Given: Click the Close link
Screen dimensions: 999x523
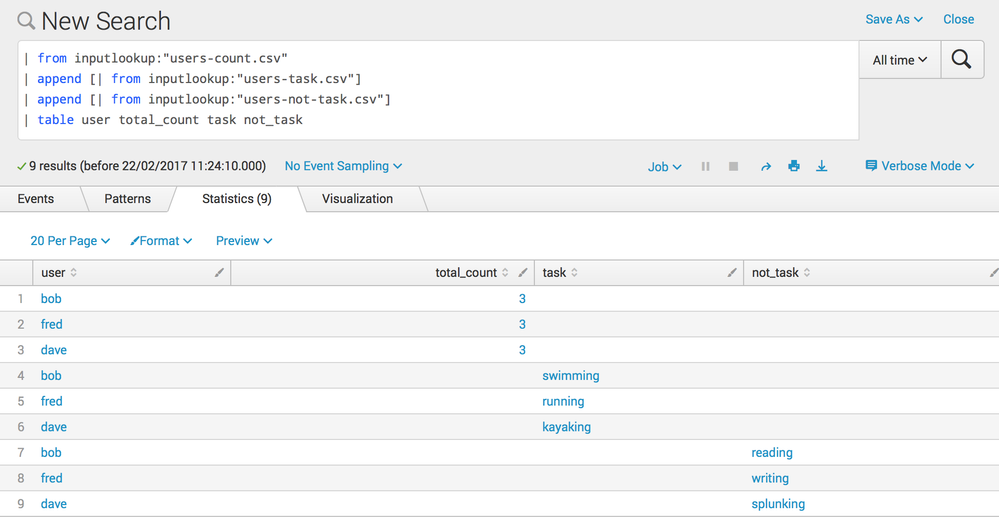Looking at the screenshot, I should (958, 19).
